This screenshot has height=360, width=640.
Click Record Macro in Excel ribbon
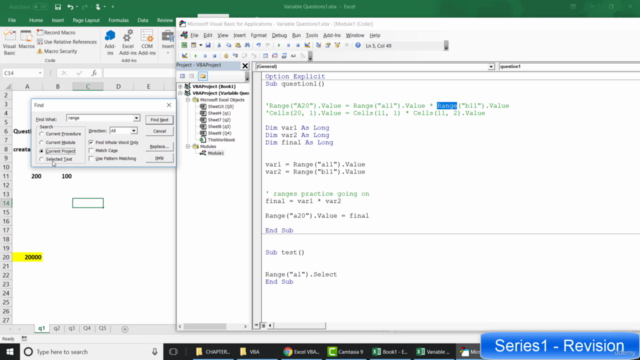pyautogui.click(x=56, y=32)
